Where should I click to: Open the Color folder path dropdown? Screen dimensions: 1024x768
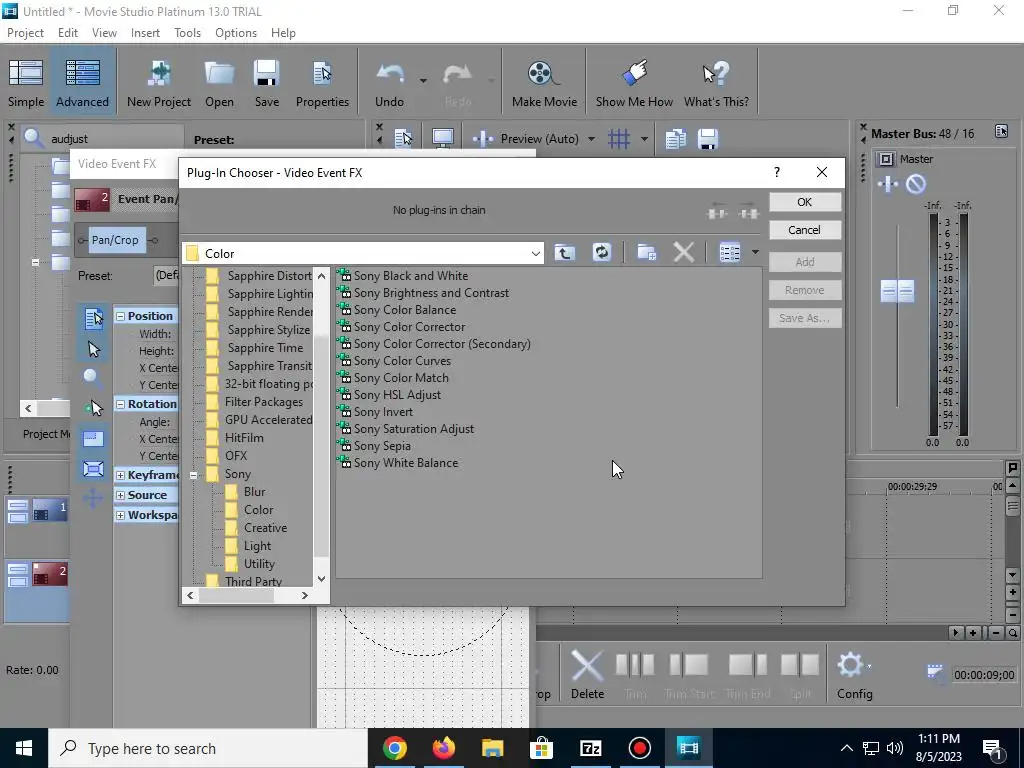coord(536,253)
